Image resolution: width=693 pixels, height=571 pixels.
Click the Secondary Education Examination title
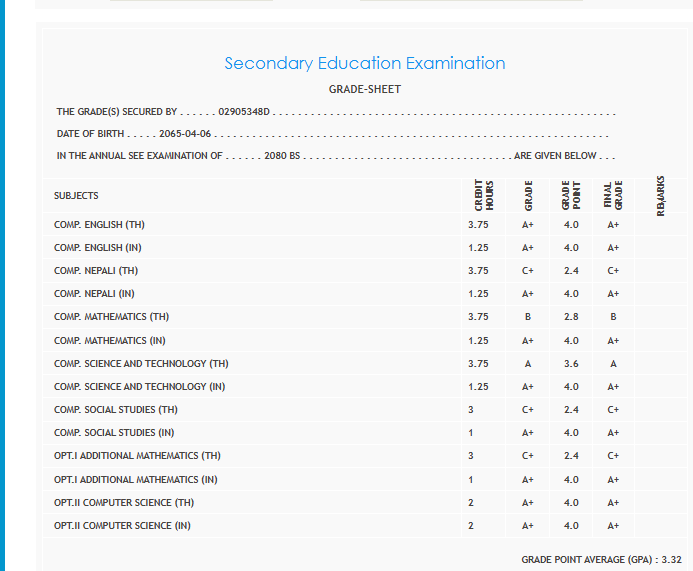[x=364, y=64]
